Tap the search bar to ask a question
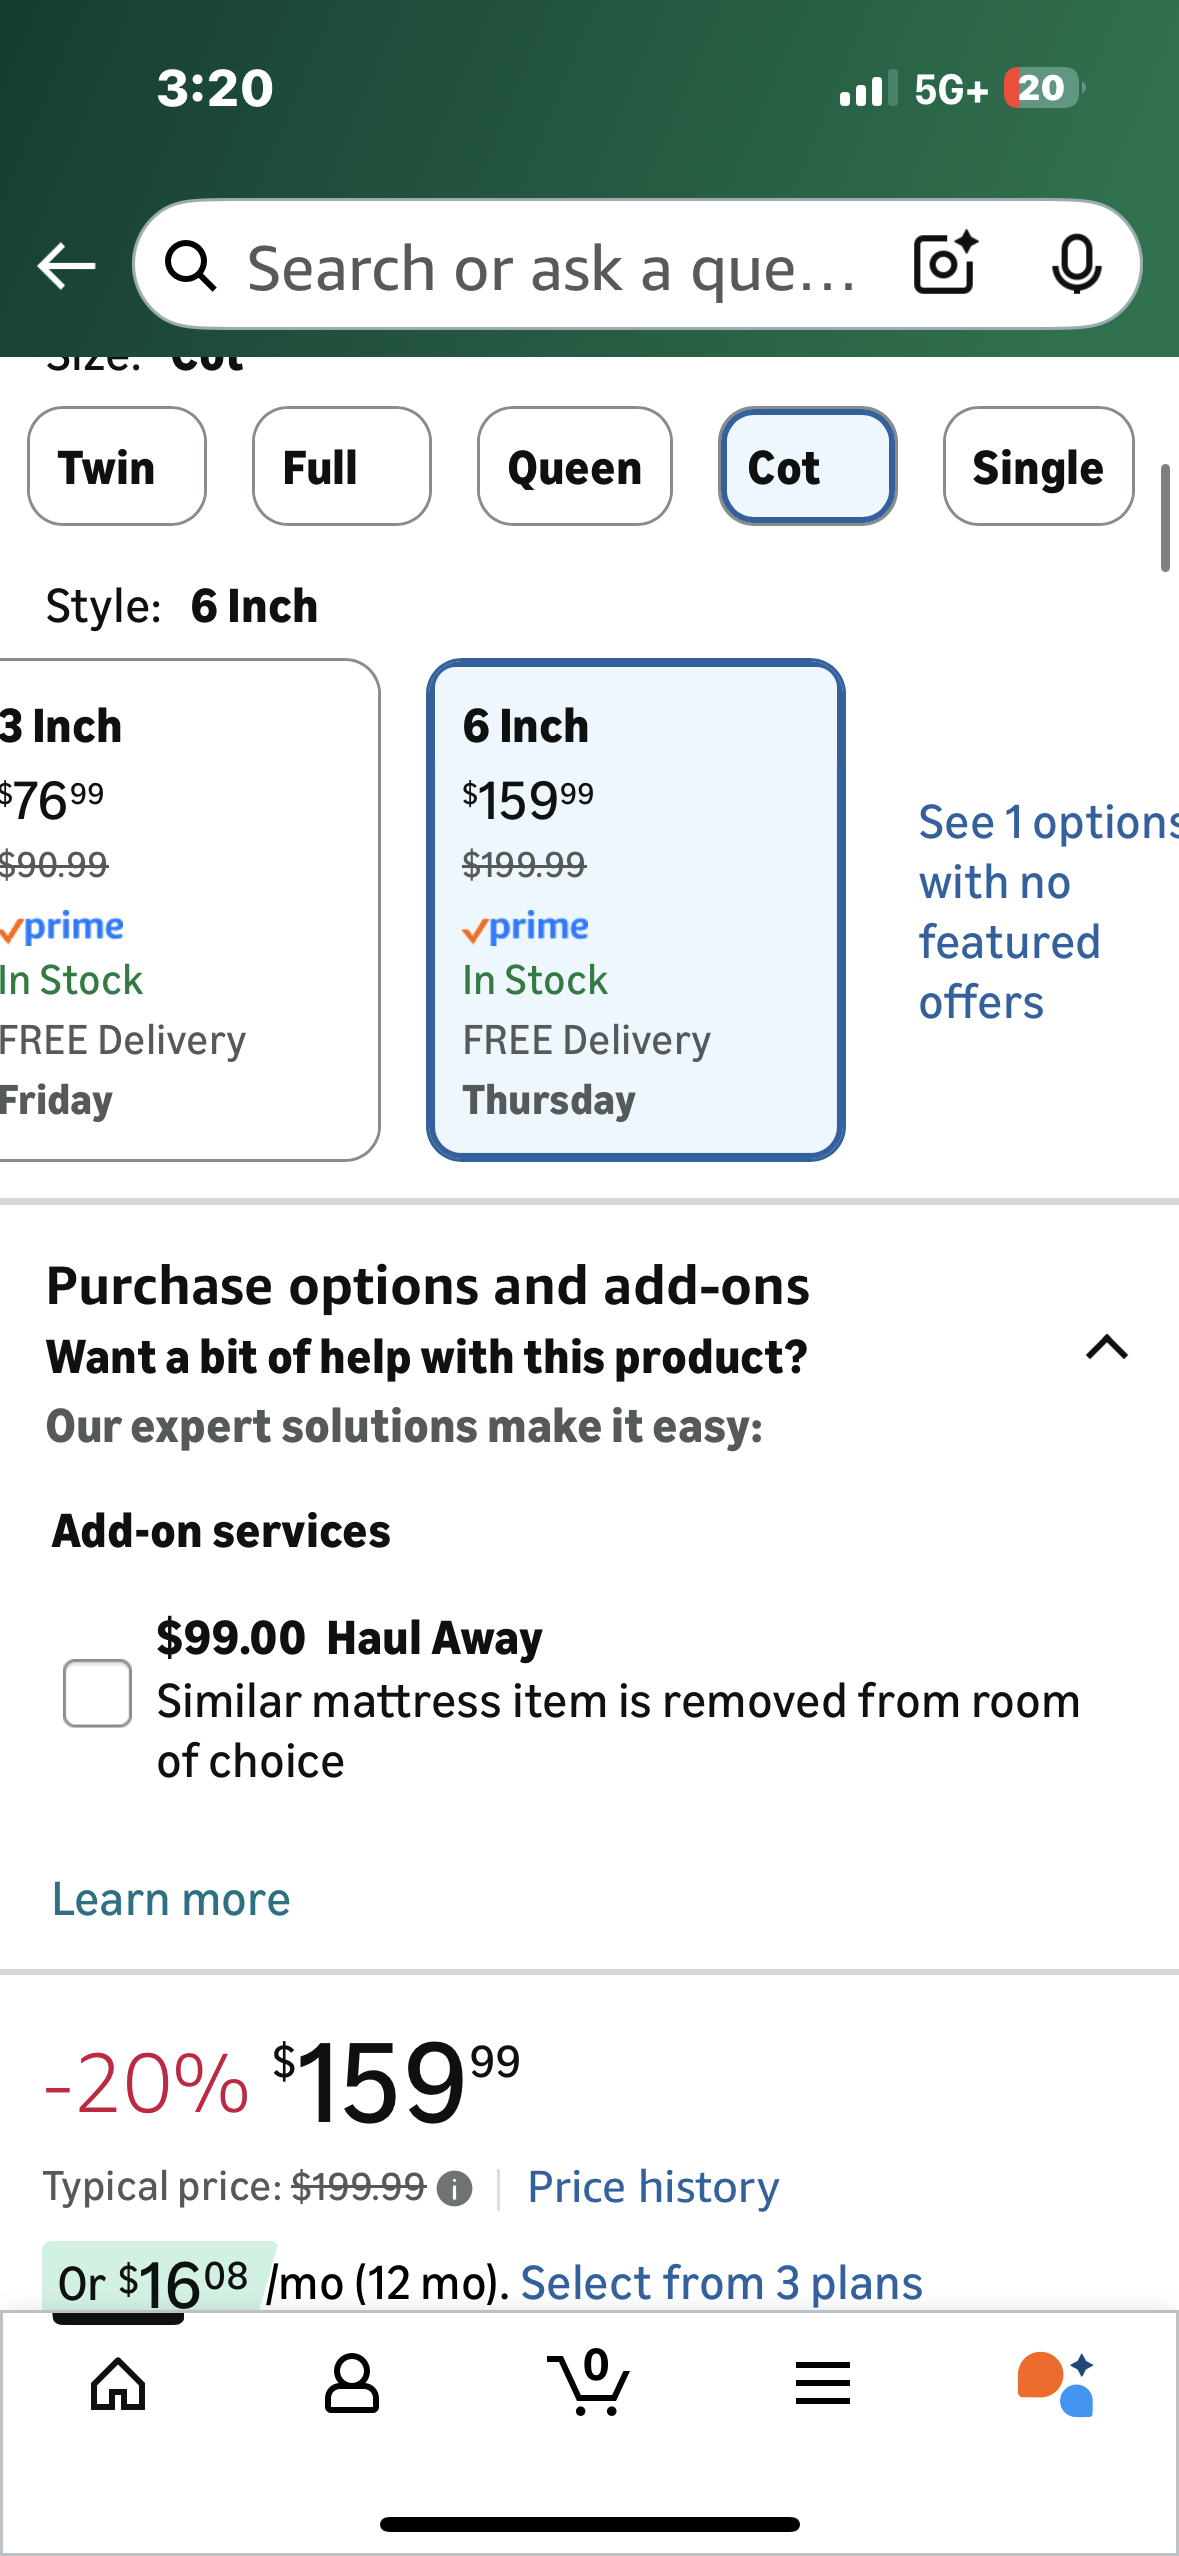The width and height of the screenshot is (1179, 2556). pos(550,265)
